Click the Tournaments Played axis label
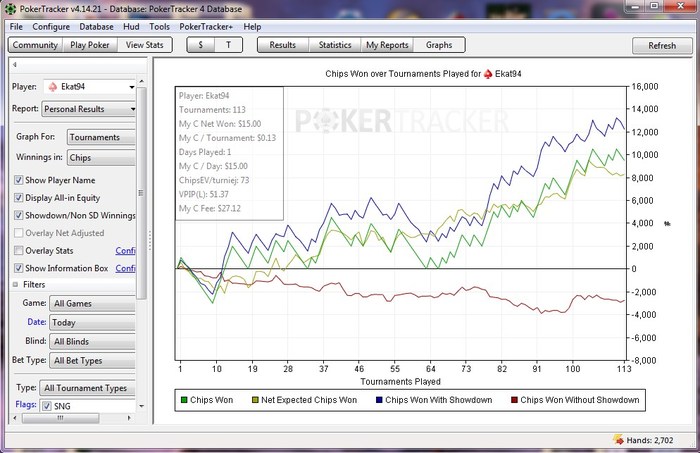This screenshot has width=700, height=453. pos(400,382)
